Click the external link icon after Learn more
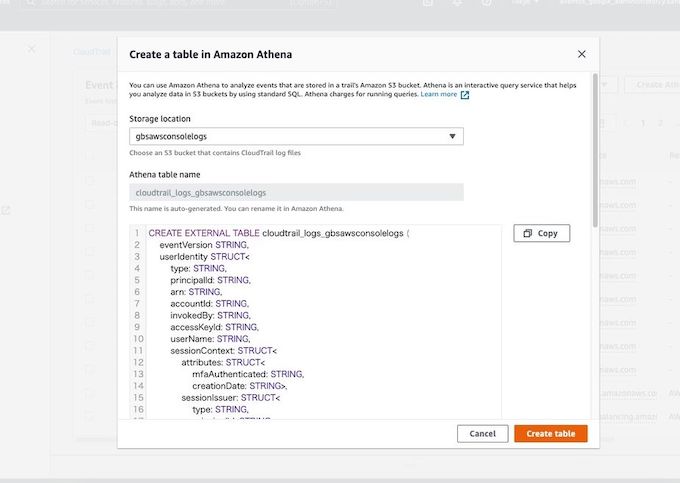This screenshot has width=680, height=483. tap(465, 95)
